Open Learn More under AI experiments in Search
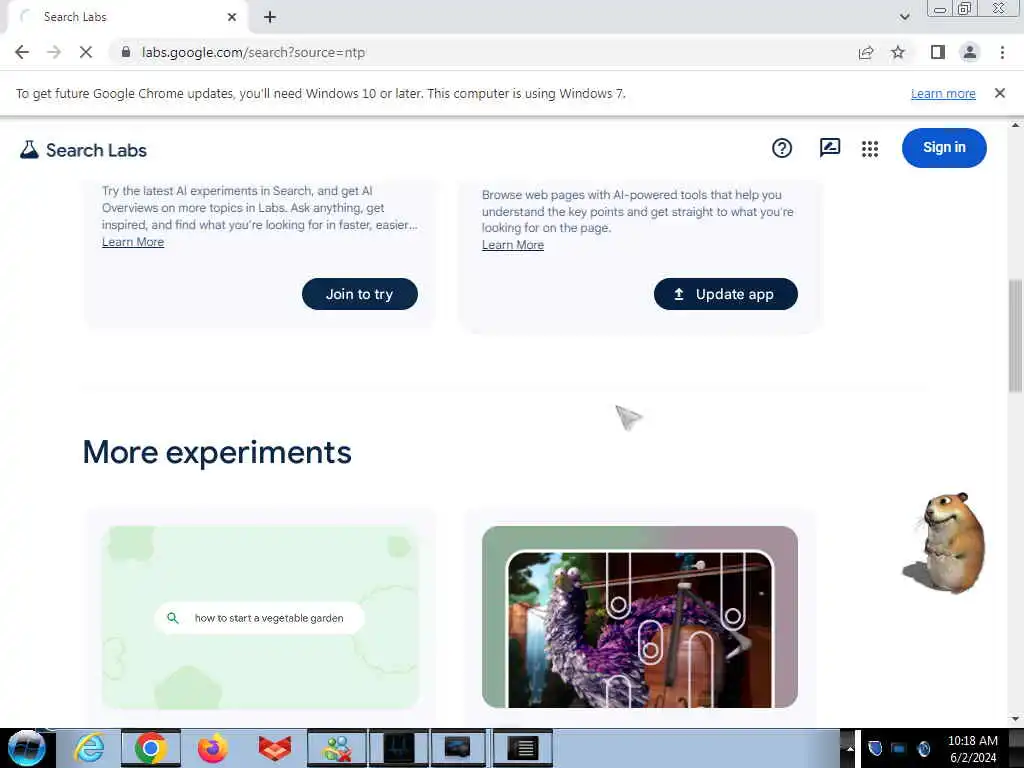1024x768 pixels. (x=133, y=242)
